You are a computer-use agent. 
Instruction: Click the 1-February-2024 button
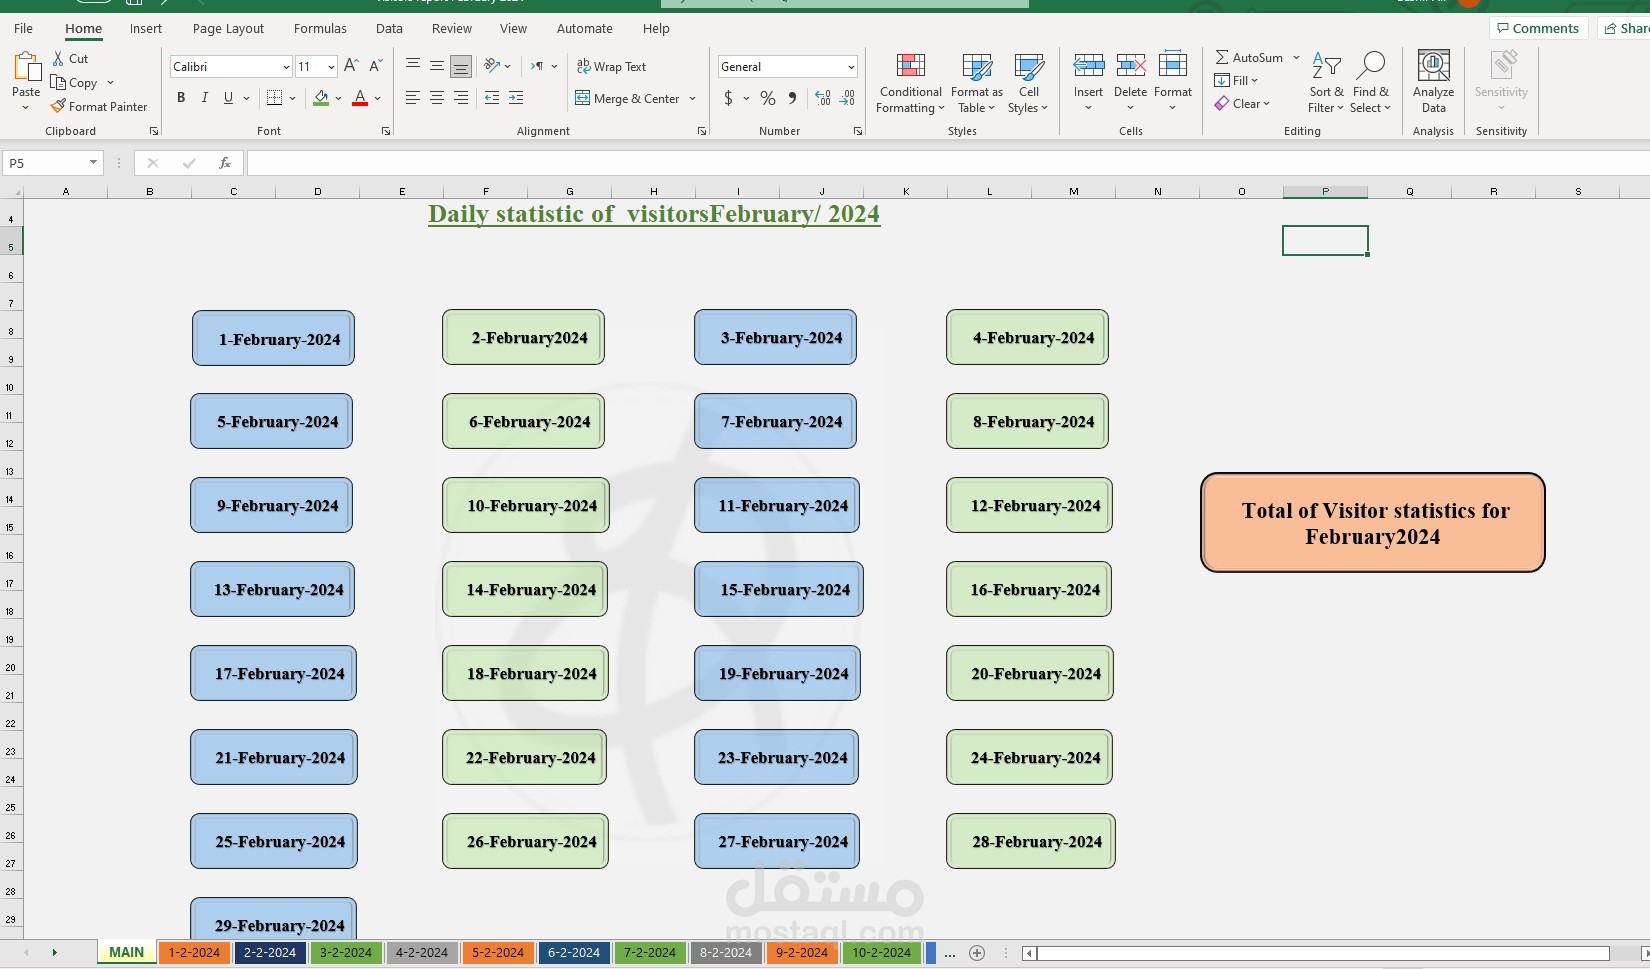pyautogui.click(x=273, y=339)
